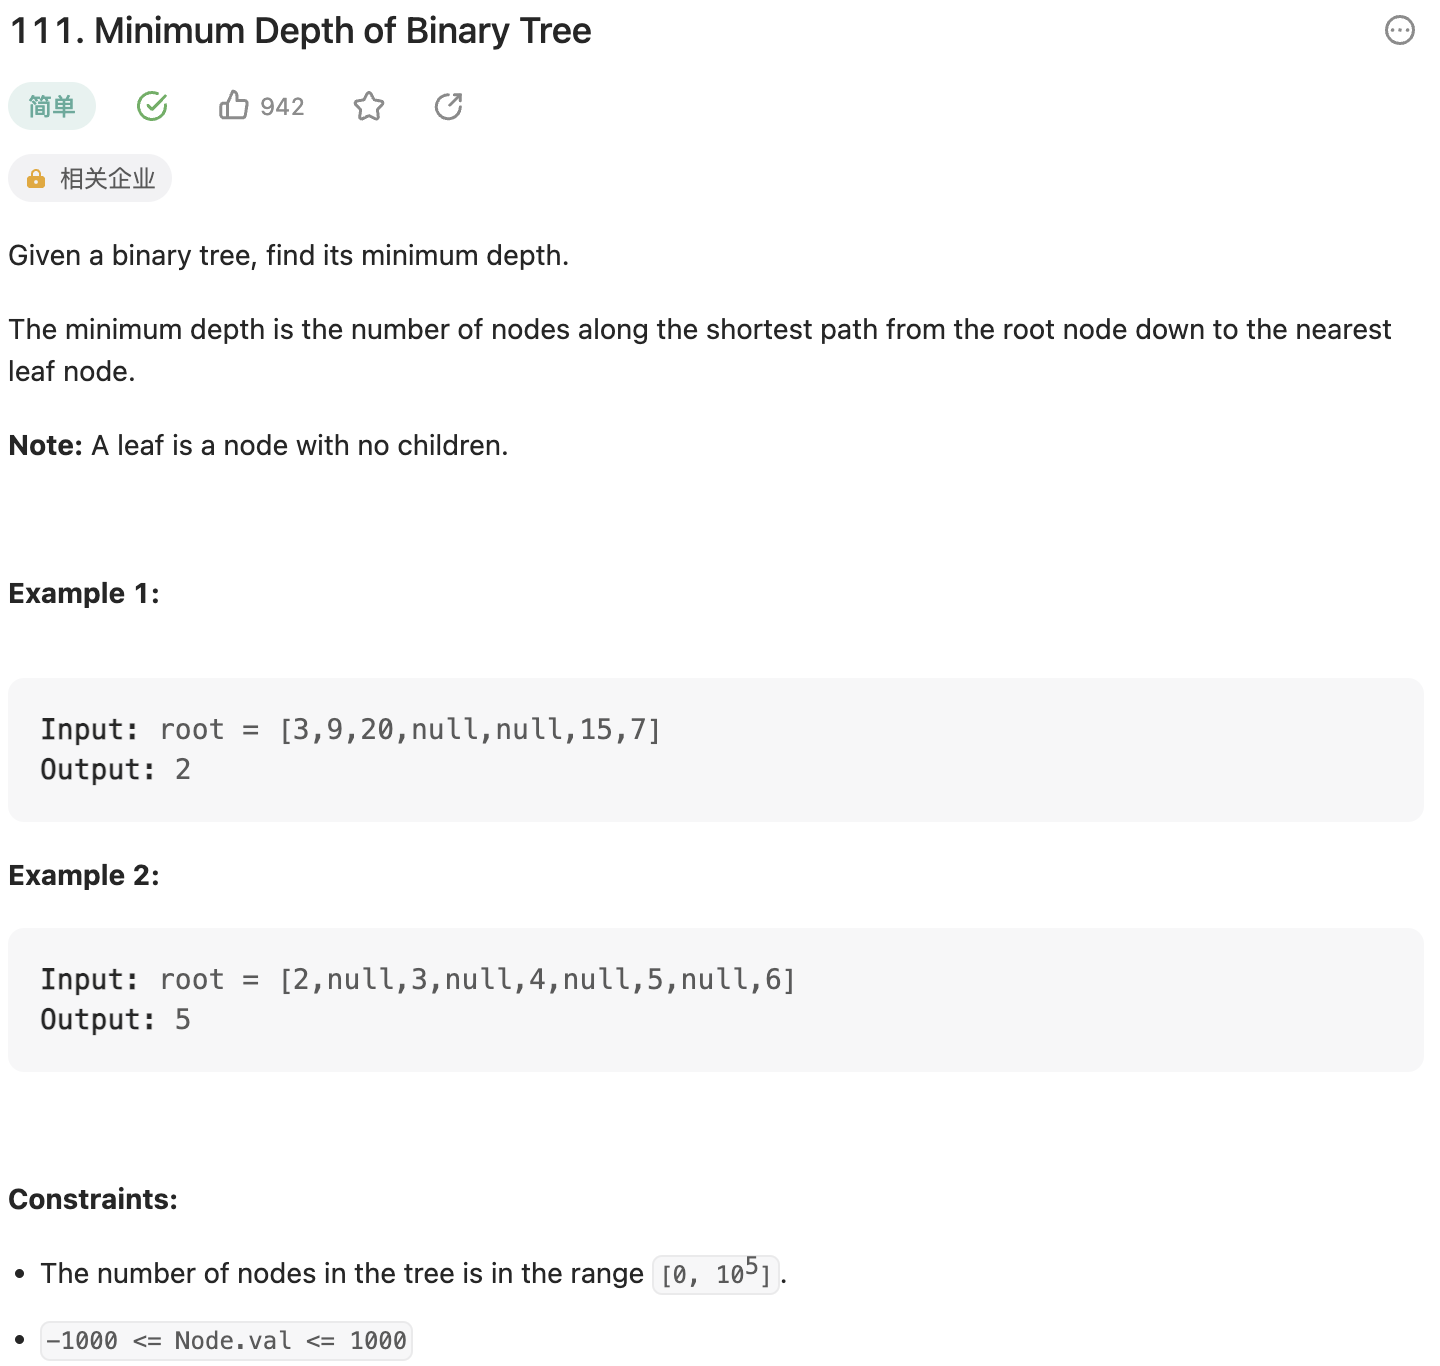Screen dimensions: 1440x1366
Task: Click the Example 1 heading
Action: (x=84, y=594)
